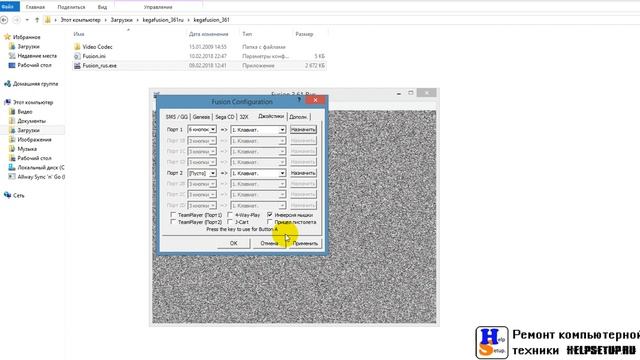Click Загрузки in address path
Viewport: 640px width, 360px height.
[x=122, y=20]
